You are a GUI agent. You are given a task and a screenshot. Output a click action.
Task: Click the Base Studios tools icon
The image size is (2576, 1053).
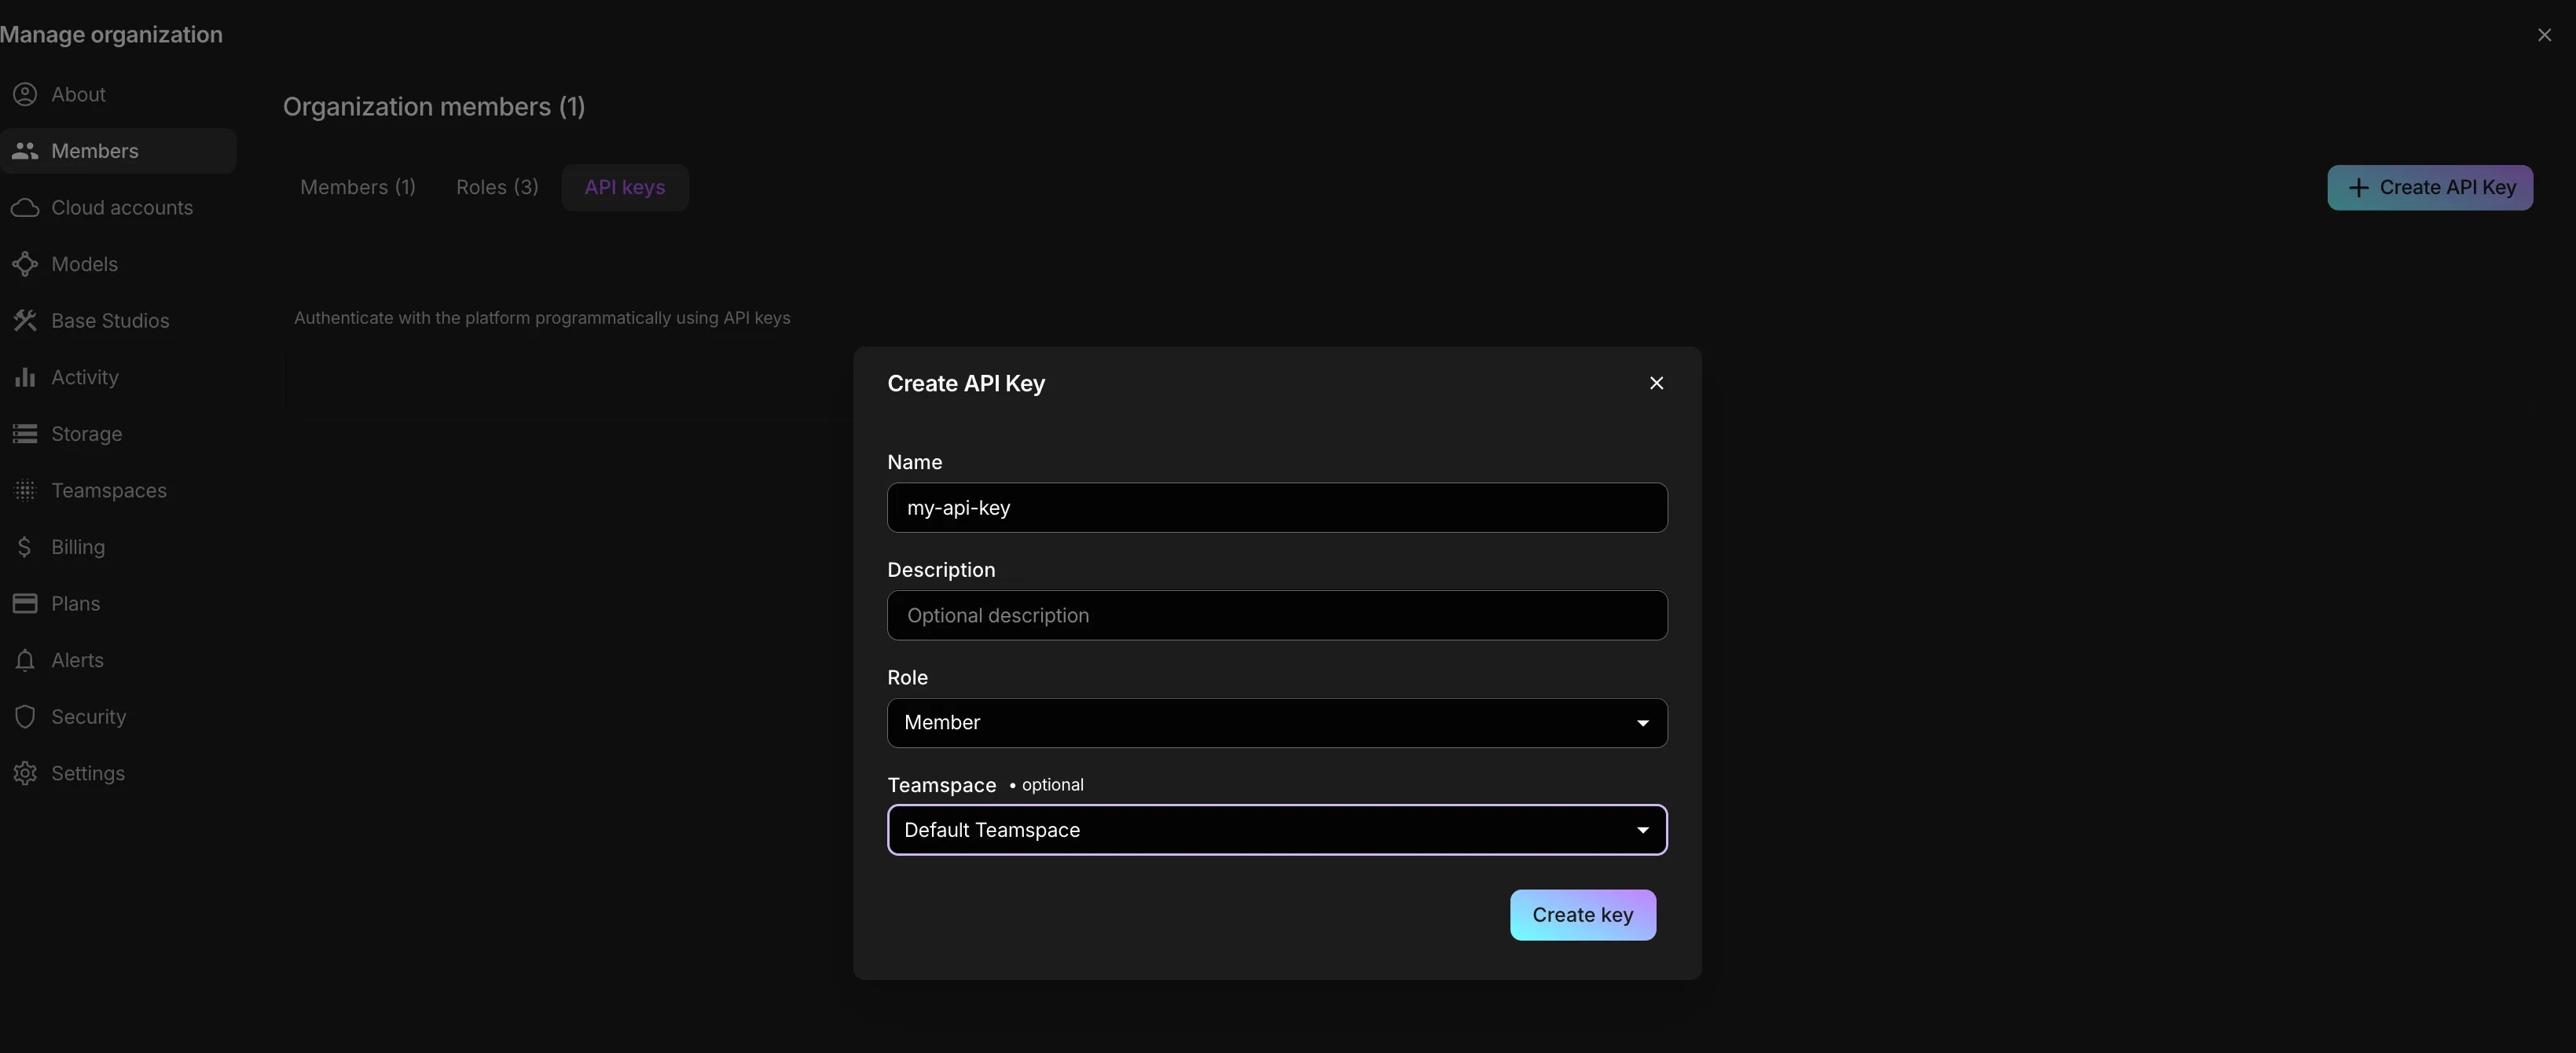tap(25, 321)
